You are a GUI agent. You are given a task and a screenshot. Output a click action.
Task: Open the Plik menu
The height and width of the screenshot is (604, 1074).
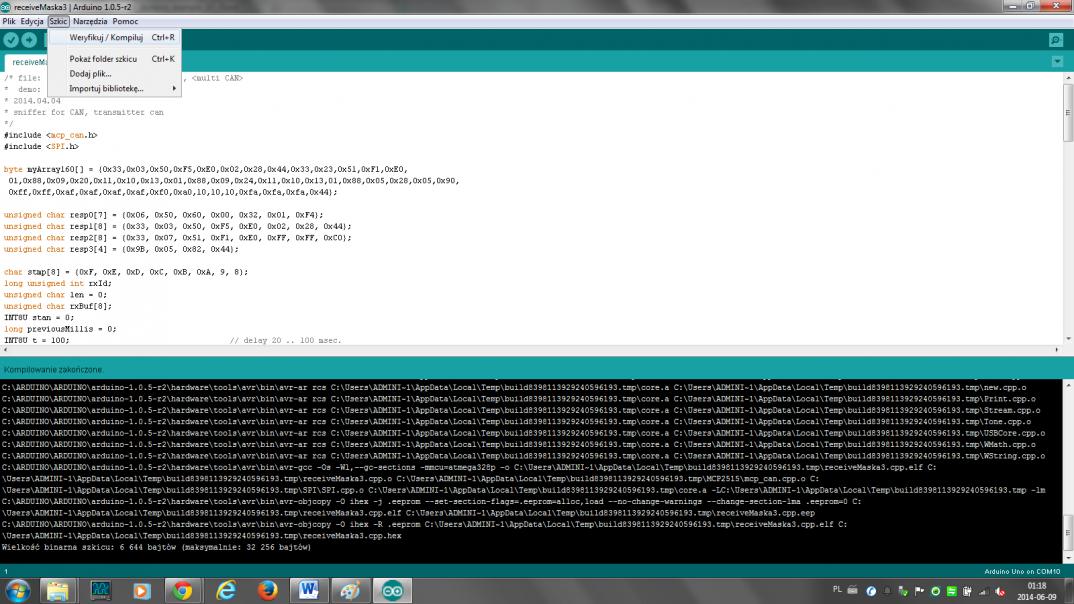tap(9, 21)
